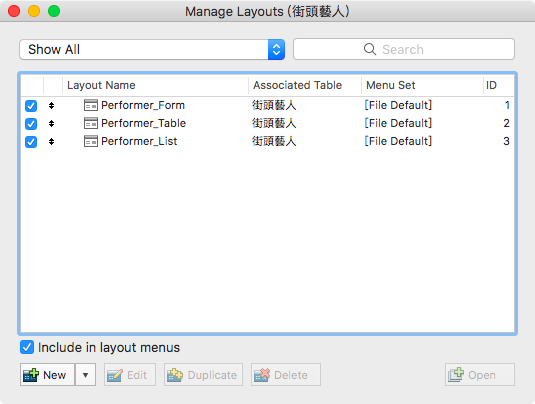535x404 pixels.
Task: Click reorder handle for Performer_Table row
Action: point(52,123)
